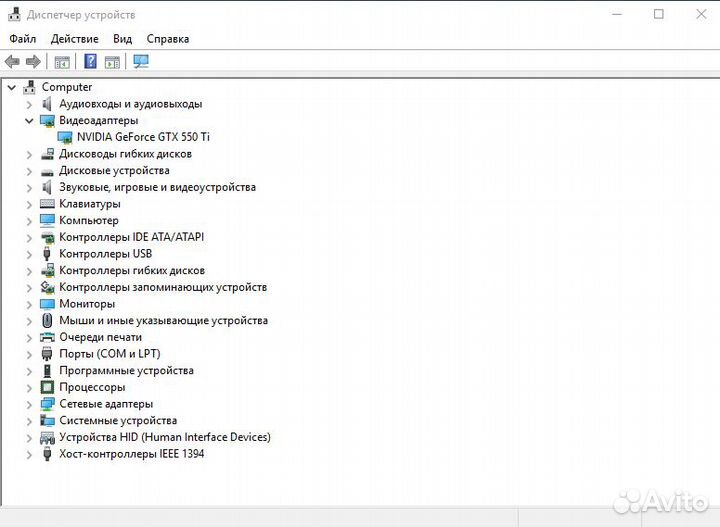720x527 pixels.
Task: Open the Вид menu
Action: pos(123,39)
